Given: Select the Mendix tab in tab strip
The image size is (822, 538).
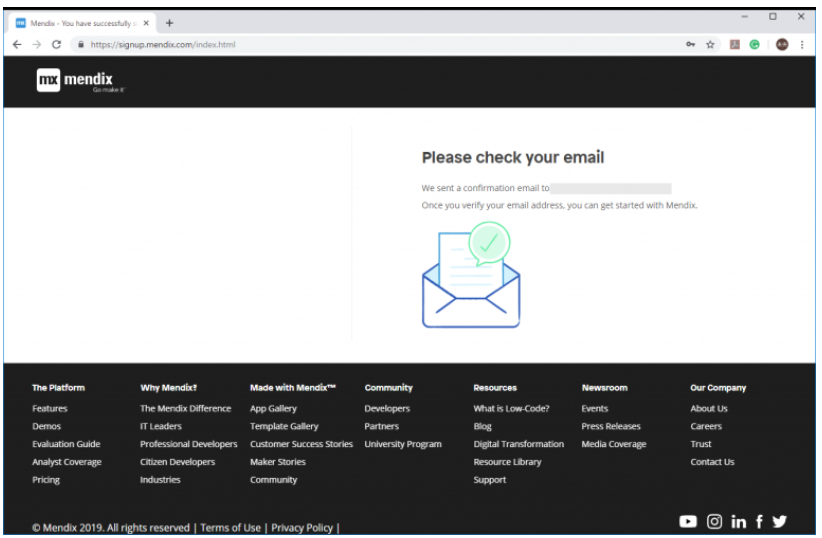Looking at the screenshot, I should (83, 23).
